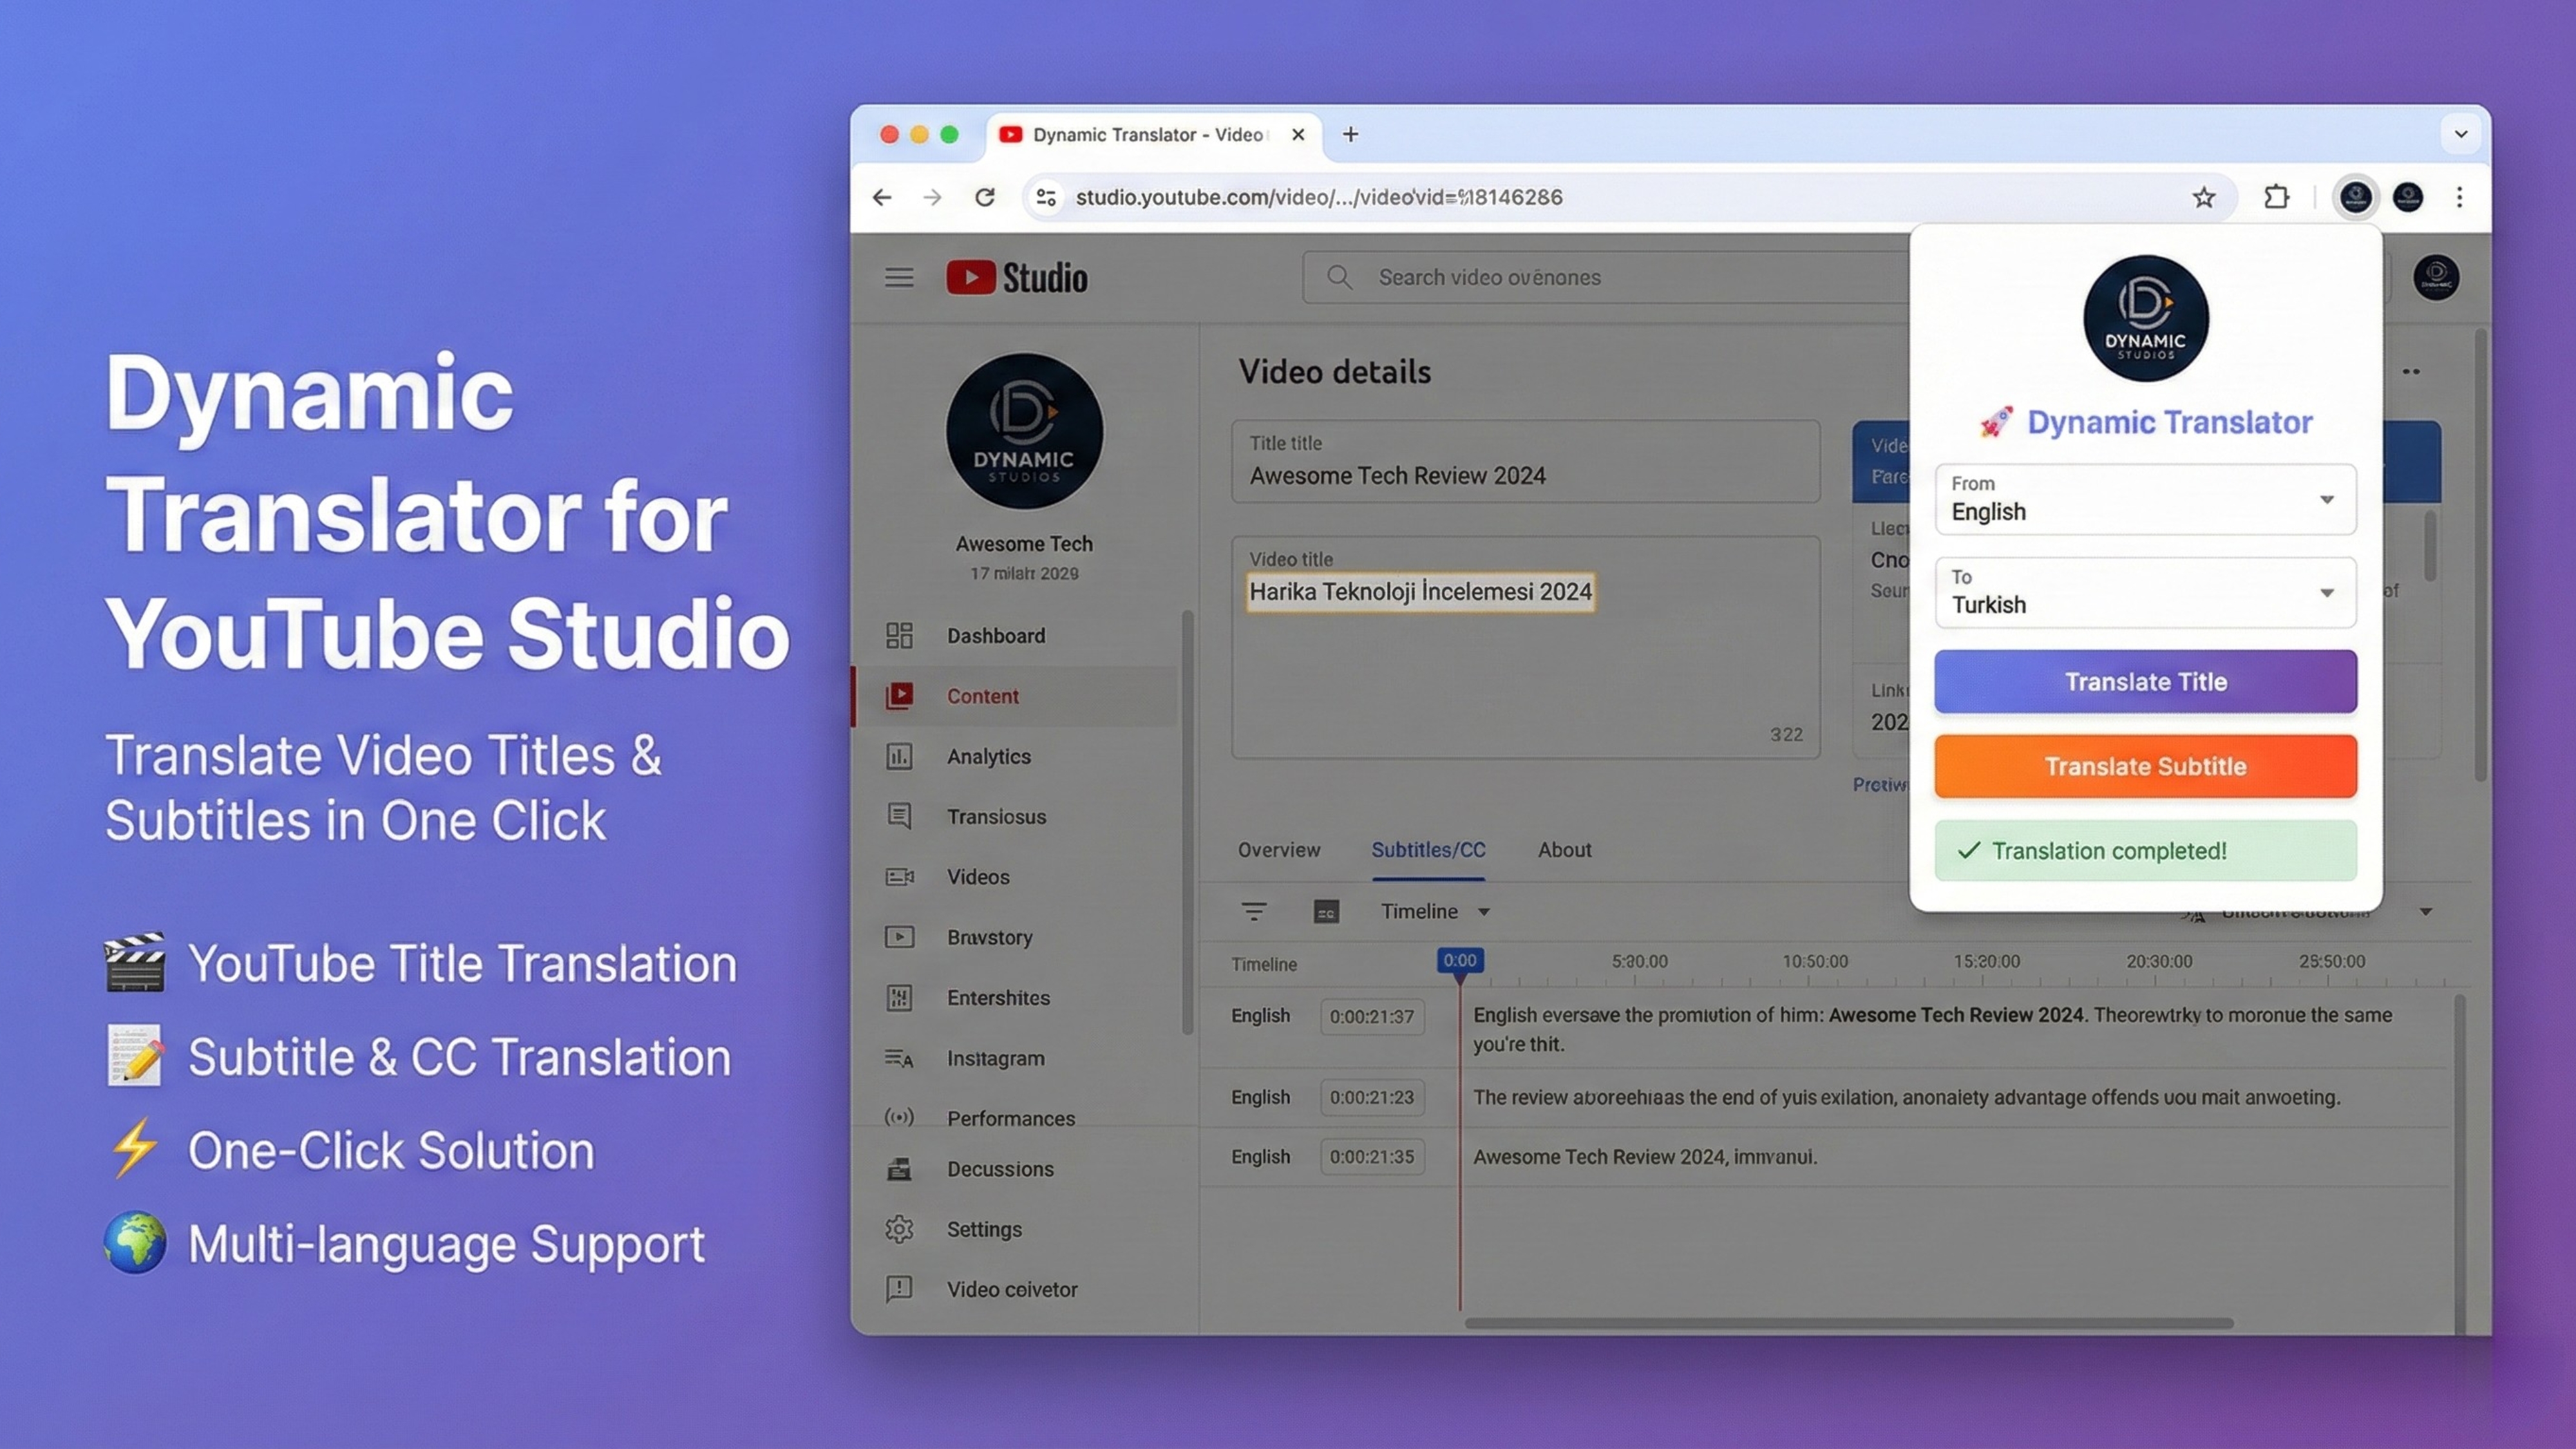Toggle the filter control above the timeline
The image size is (2576, 1449).
tap(1253, 911)
